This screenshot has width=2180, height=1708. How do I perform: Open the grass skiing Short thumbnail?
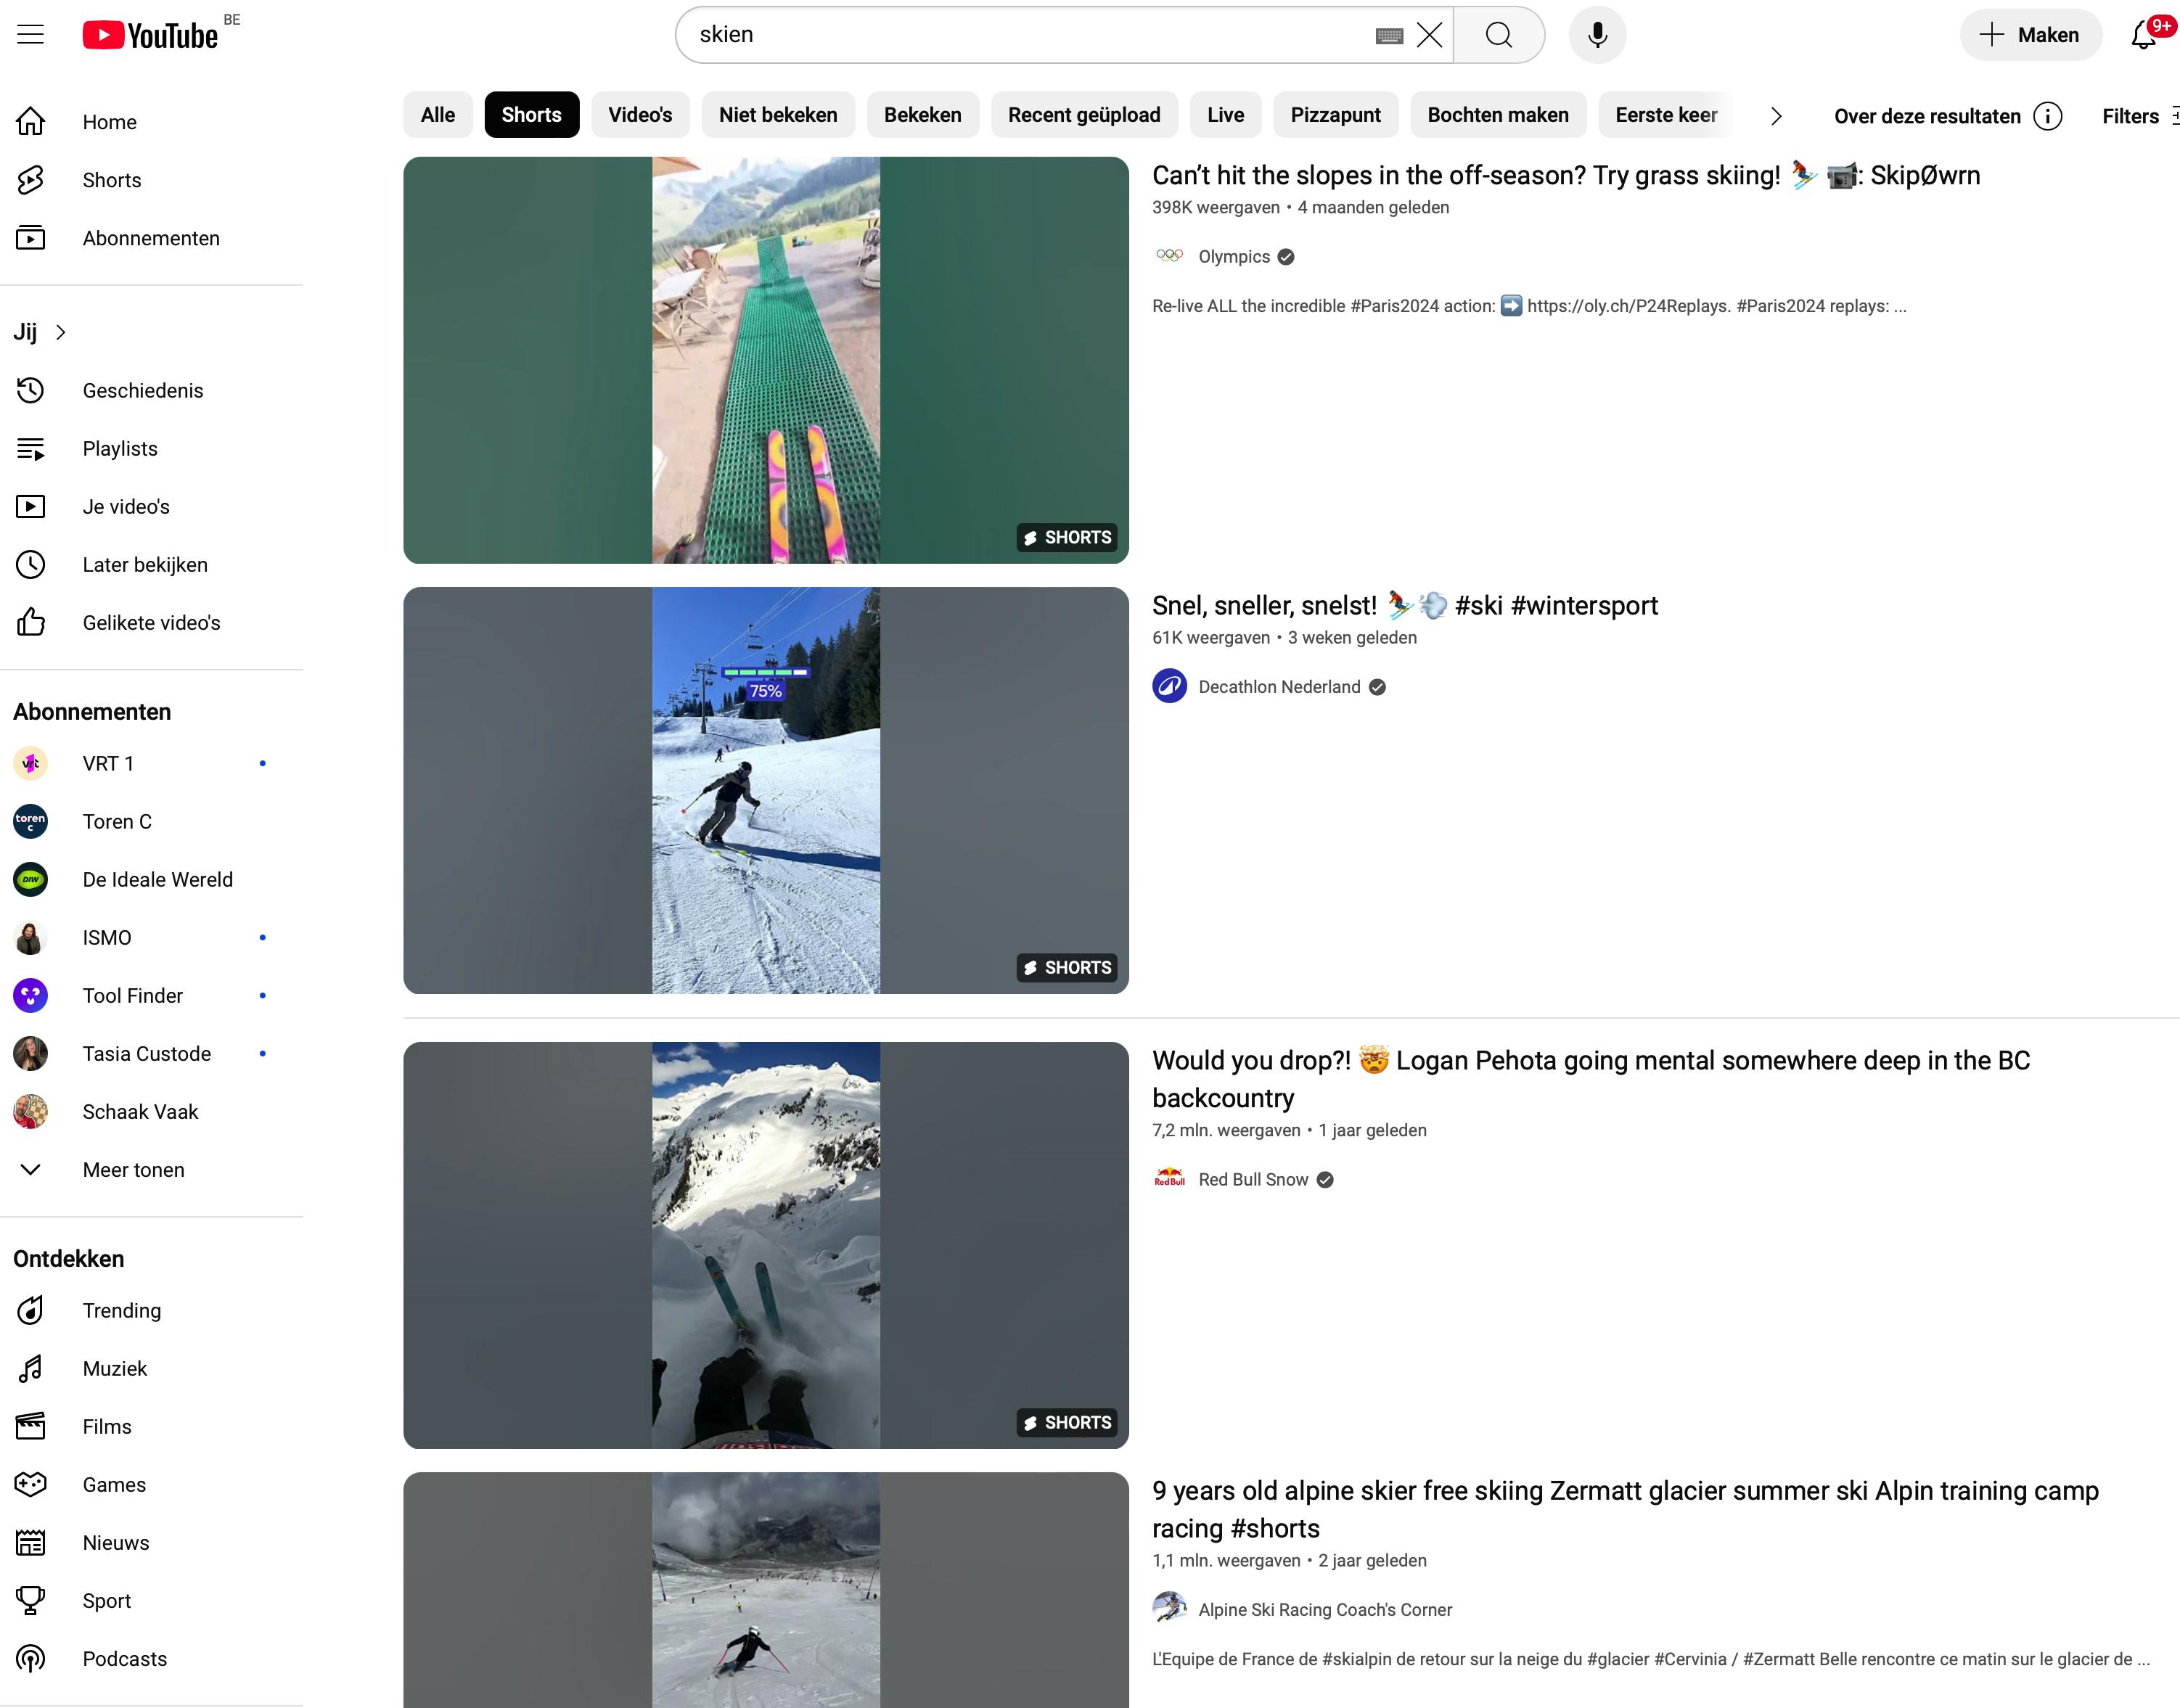[766, 360]
